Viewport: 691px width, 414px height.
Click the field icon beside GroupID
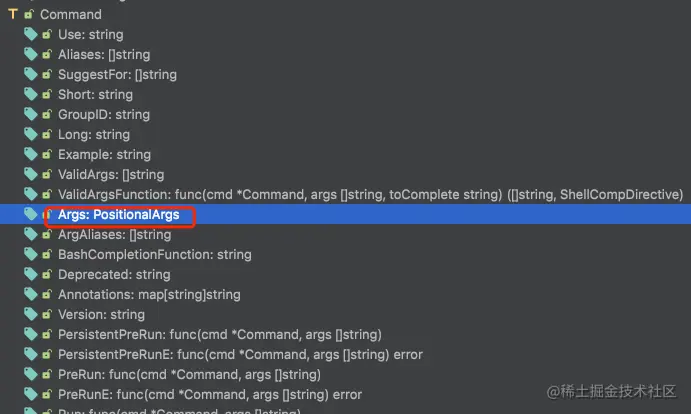31,114
